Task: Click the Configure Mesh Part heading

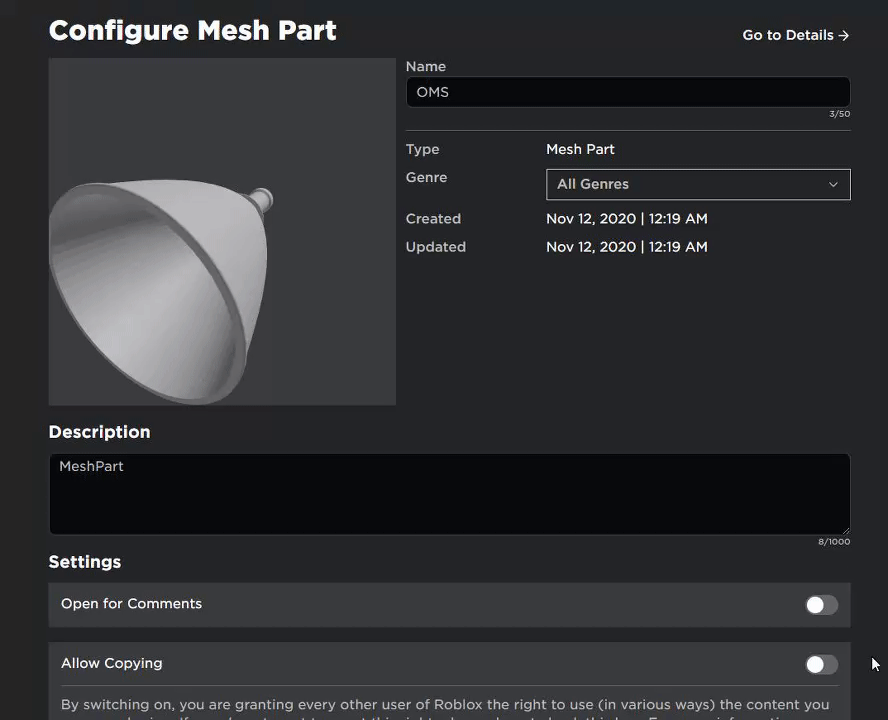Action: tap(193, 31)
